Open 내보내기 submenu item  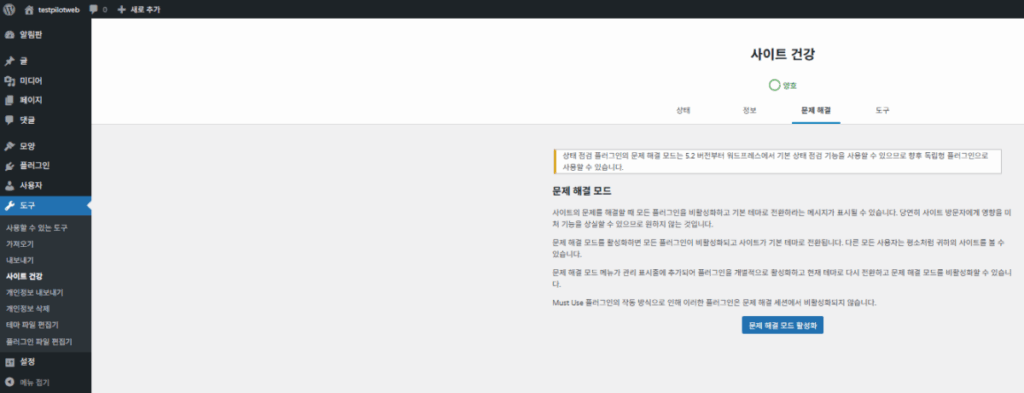[20, 260]
